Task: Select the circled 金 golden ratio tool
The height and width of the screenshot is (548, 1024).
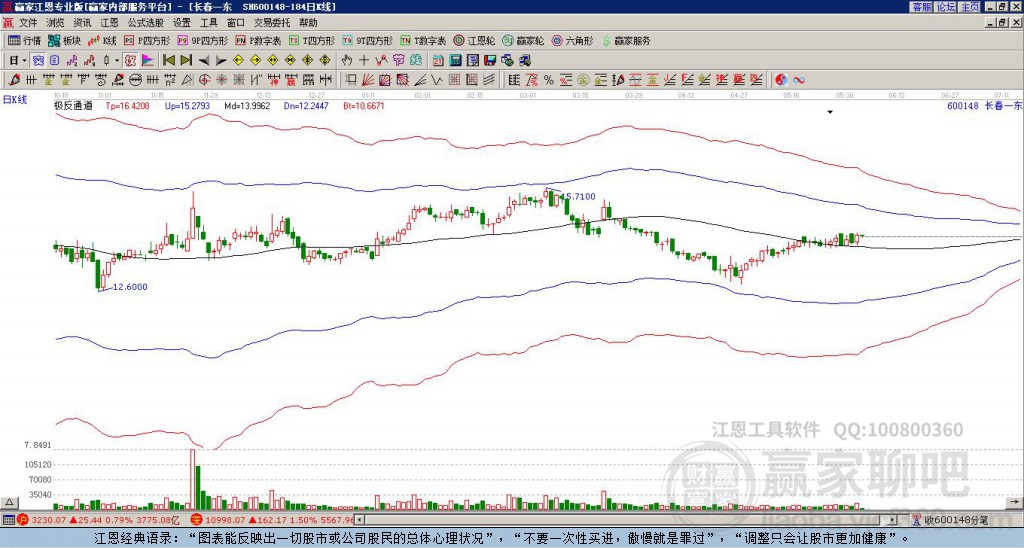Action: [x=583, y=80]
